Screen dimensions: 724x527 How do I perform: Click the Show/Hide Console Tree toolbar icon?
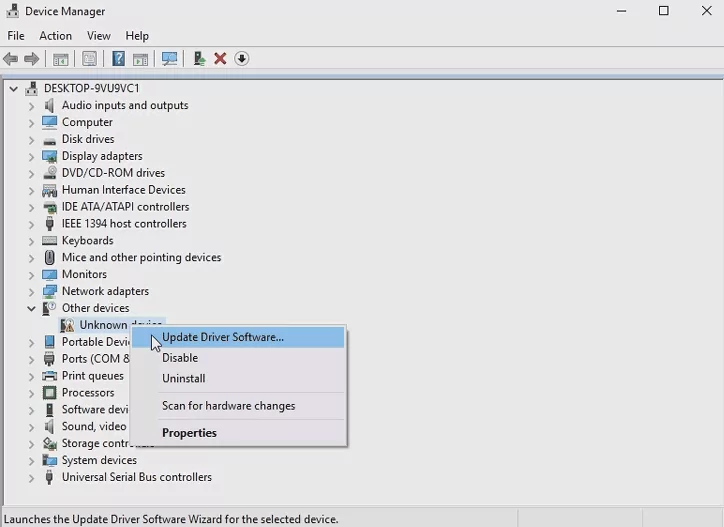[x=60, y=59]
